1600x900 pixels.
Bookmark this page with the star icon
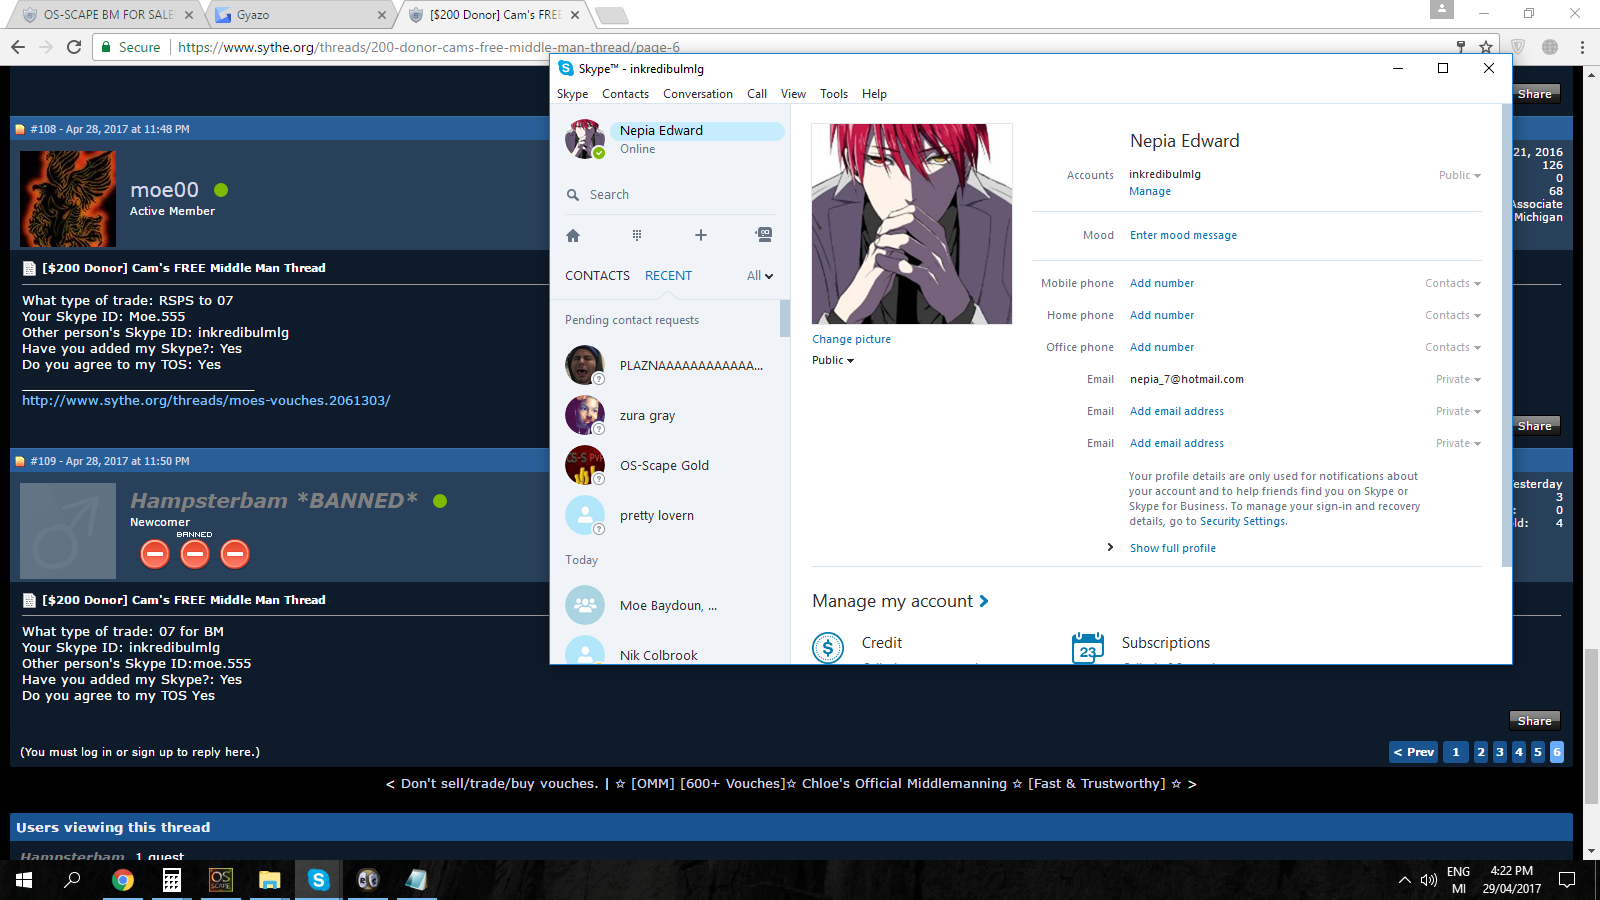[1486, 47]
